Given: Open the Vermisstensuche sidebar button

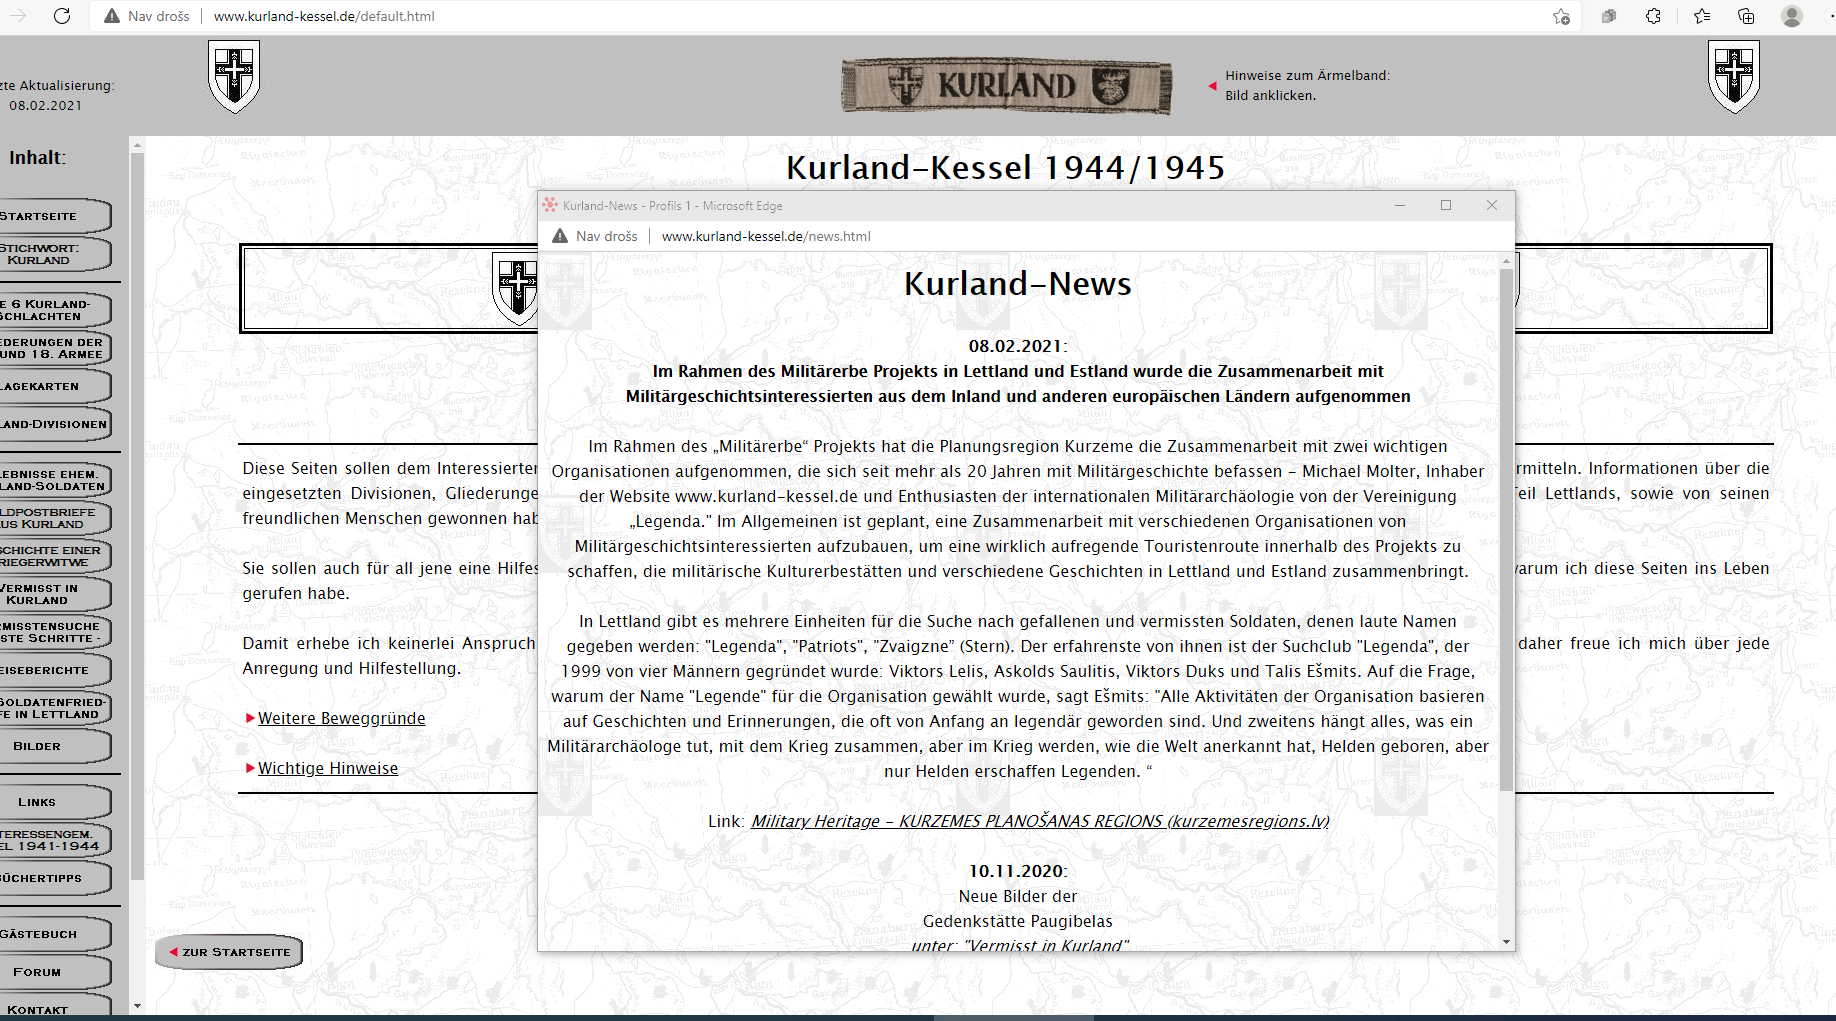Looking at the screenshot, I should pyautogui.click(x=54, y=632).
